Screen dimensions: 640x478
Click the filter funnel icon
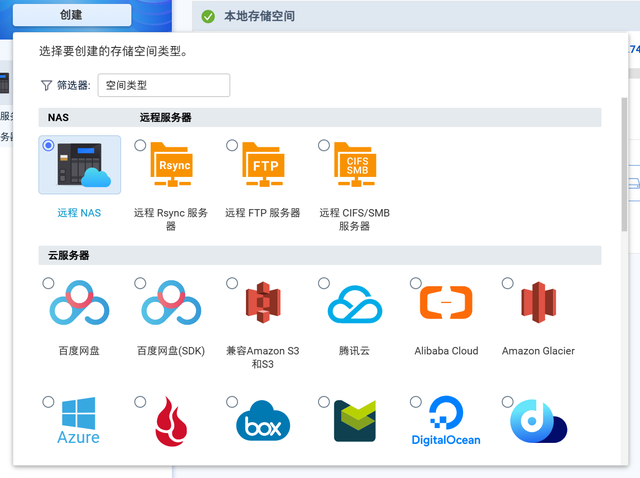46,85
